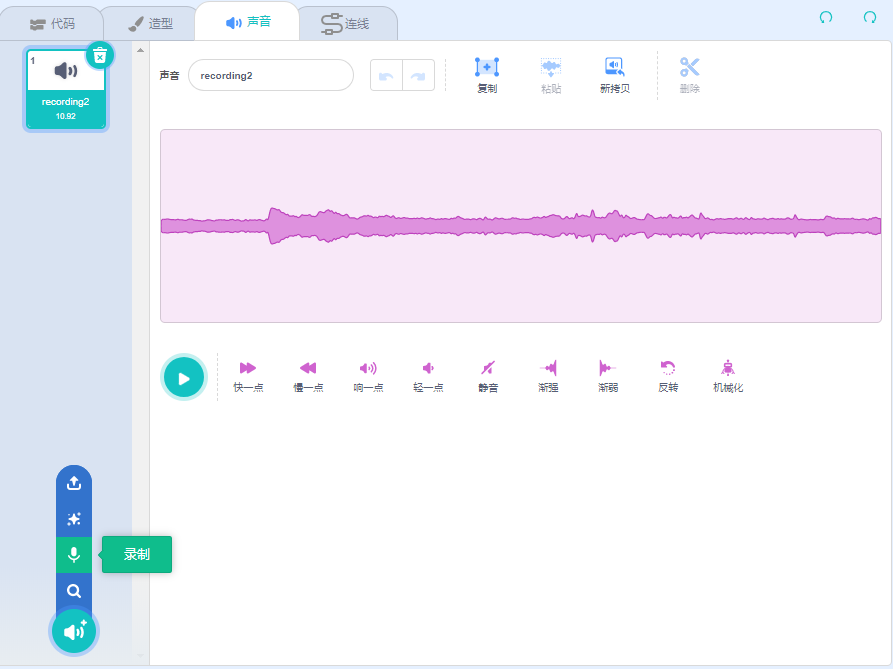Click the sound list scroll up arrow
893x669 pixels.
click(140, 51)
